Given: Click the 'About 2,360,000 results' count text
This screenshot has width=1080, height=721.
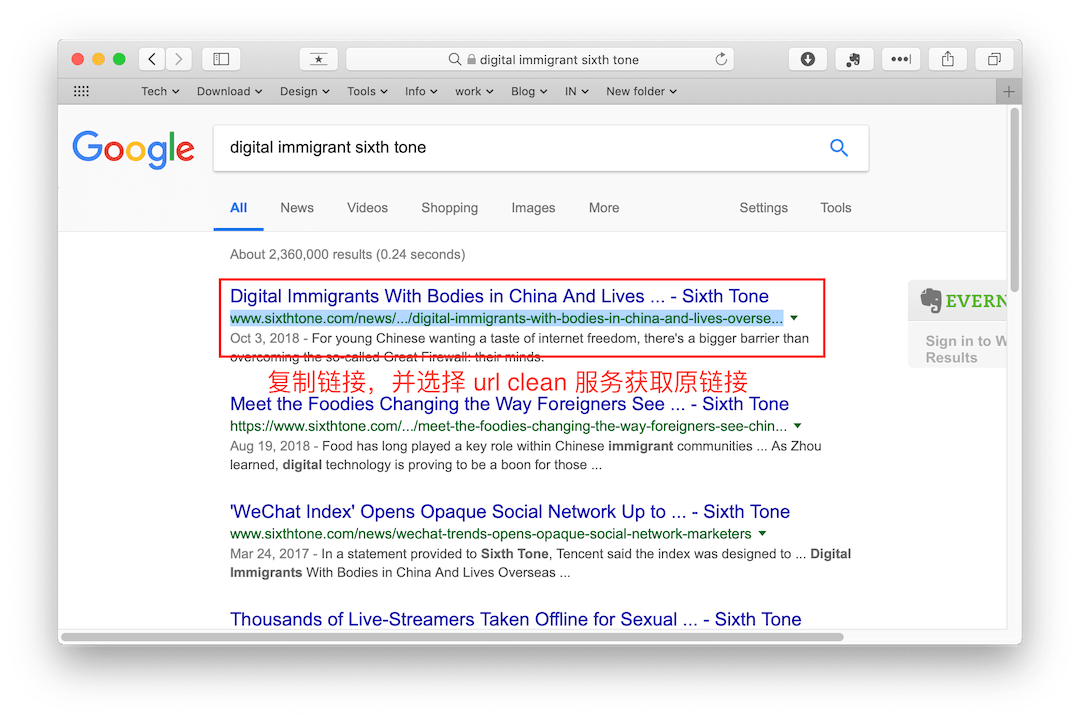Looking at the screenshot, I should click(x=348, y=254).
